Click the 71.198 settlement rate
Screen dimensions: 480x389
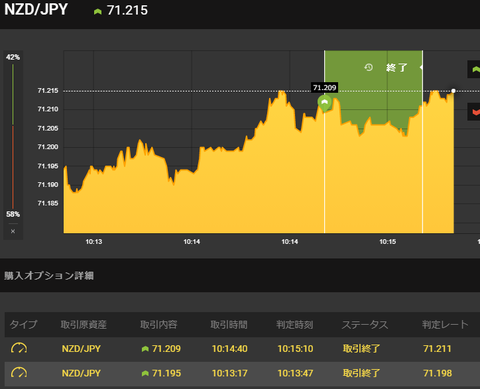[x=437, y=373]
